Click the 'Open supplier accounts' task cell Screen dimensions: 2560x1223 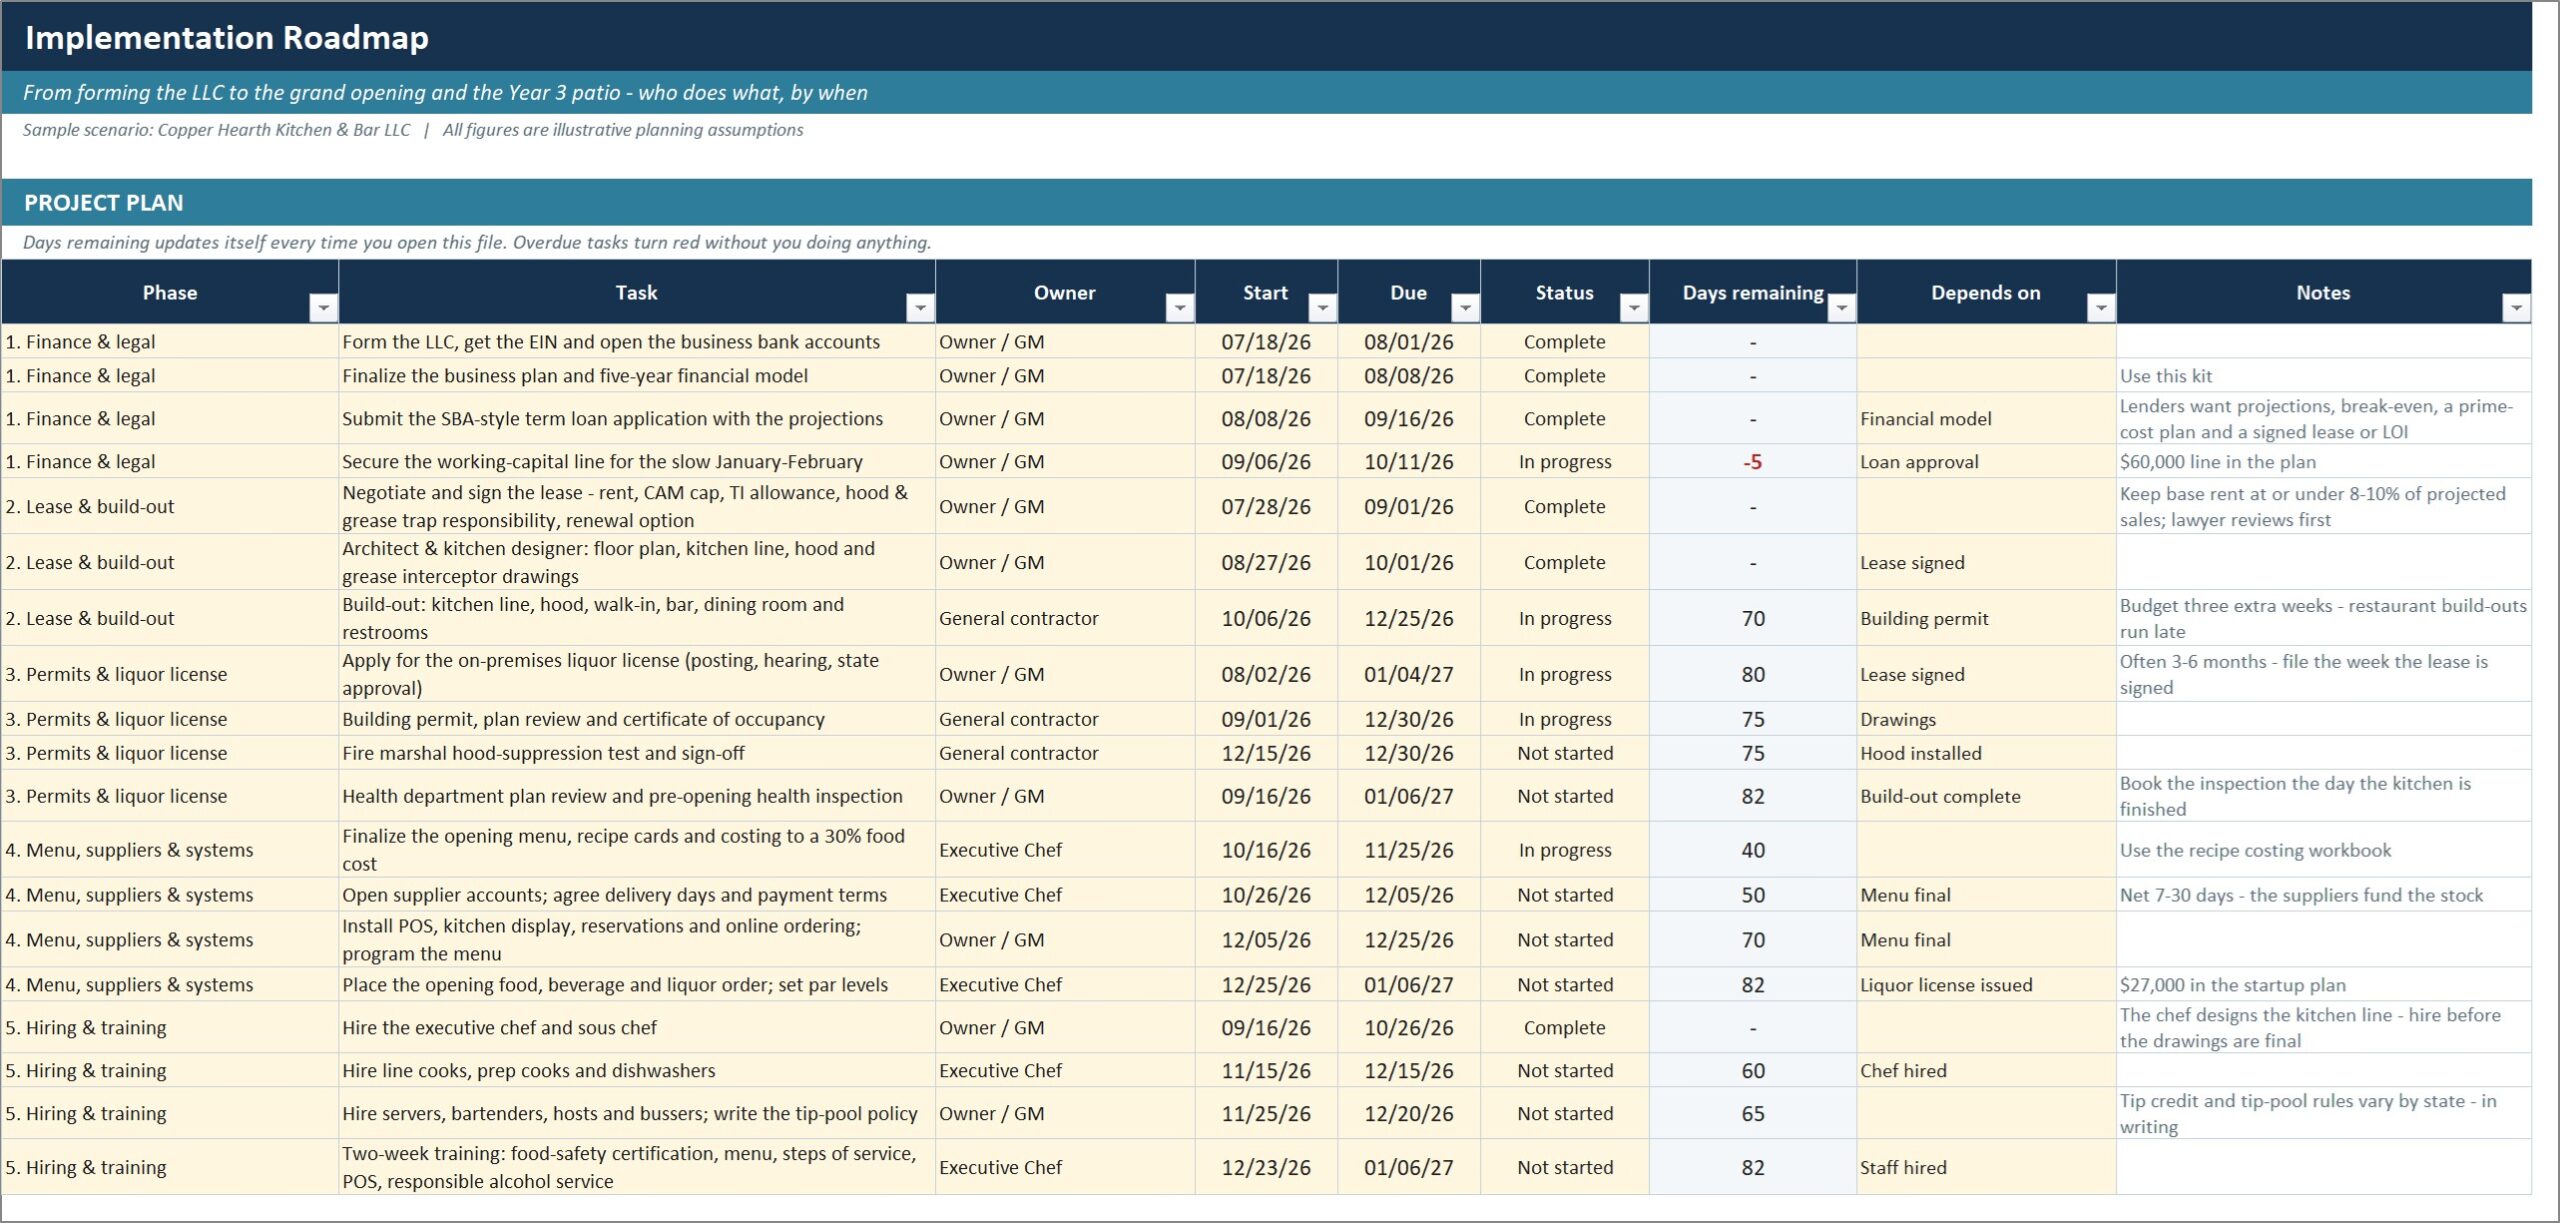637,895
